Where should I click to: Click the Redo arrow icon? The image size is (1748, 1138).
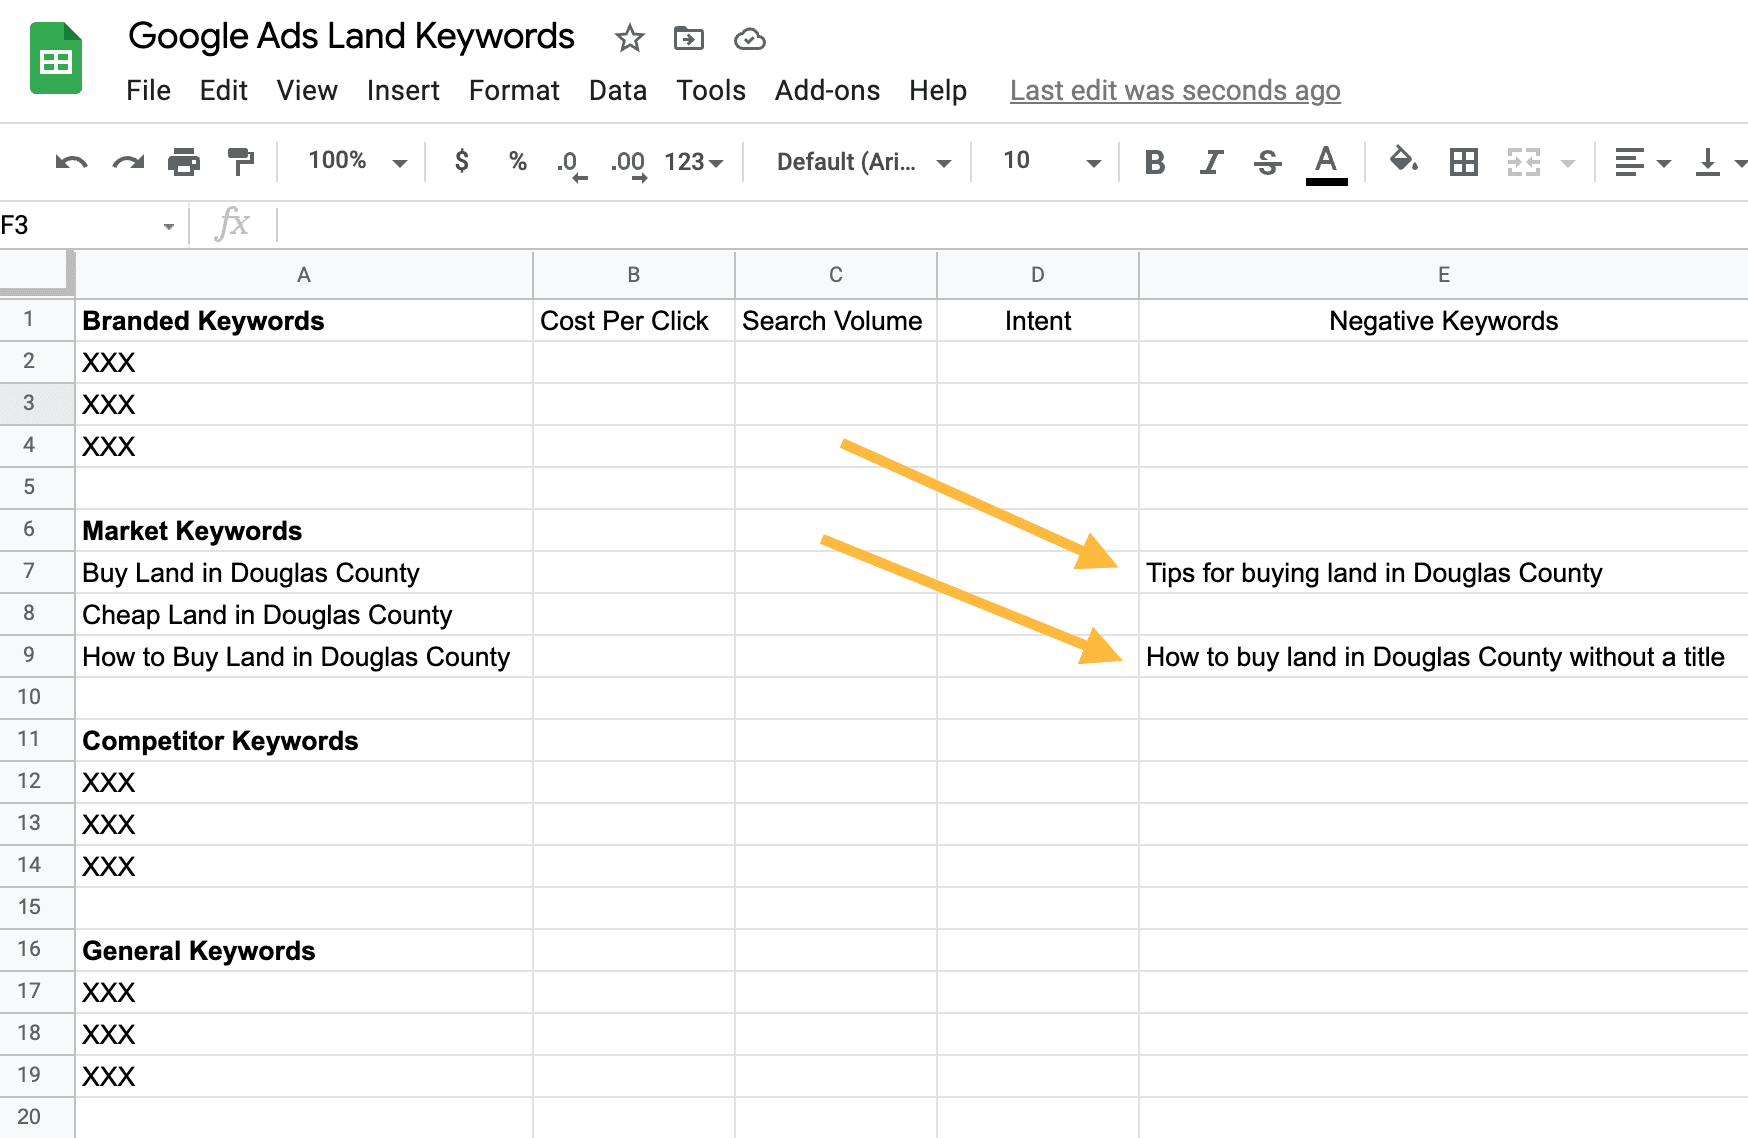pos(128,162)
